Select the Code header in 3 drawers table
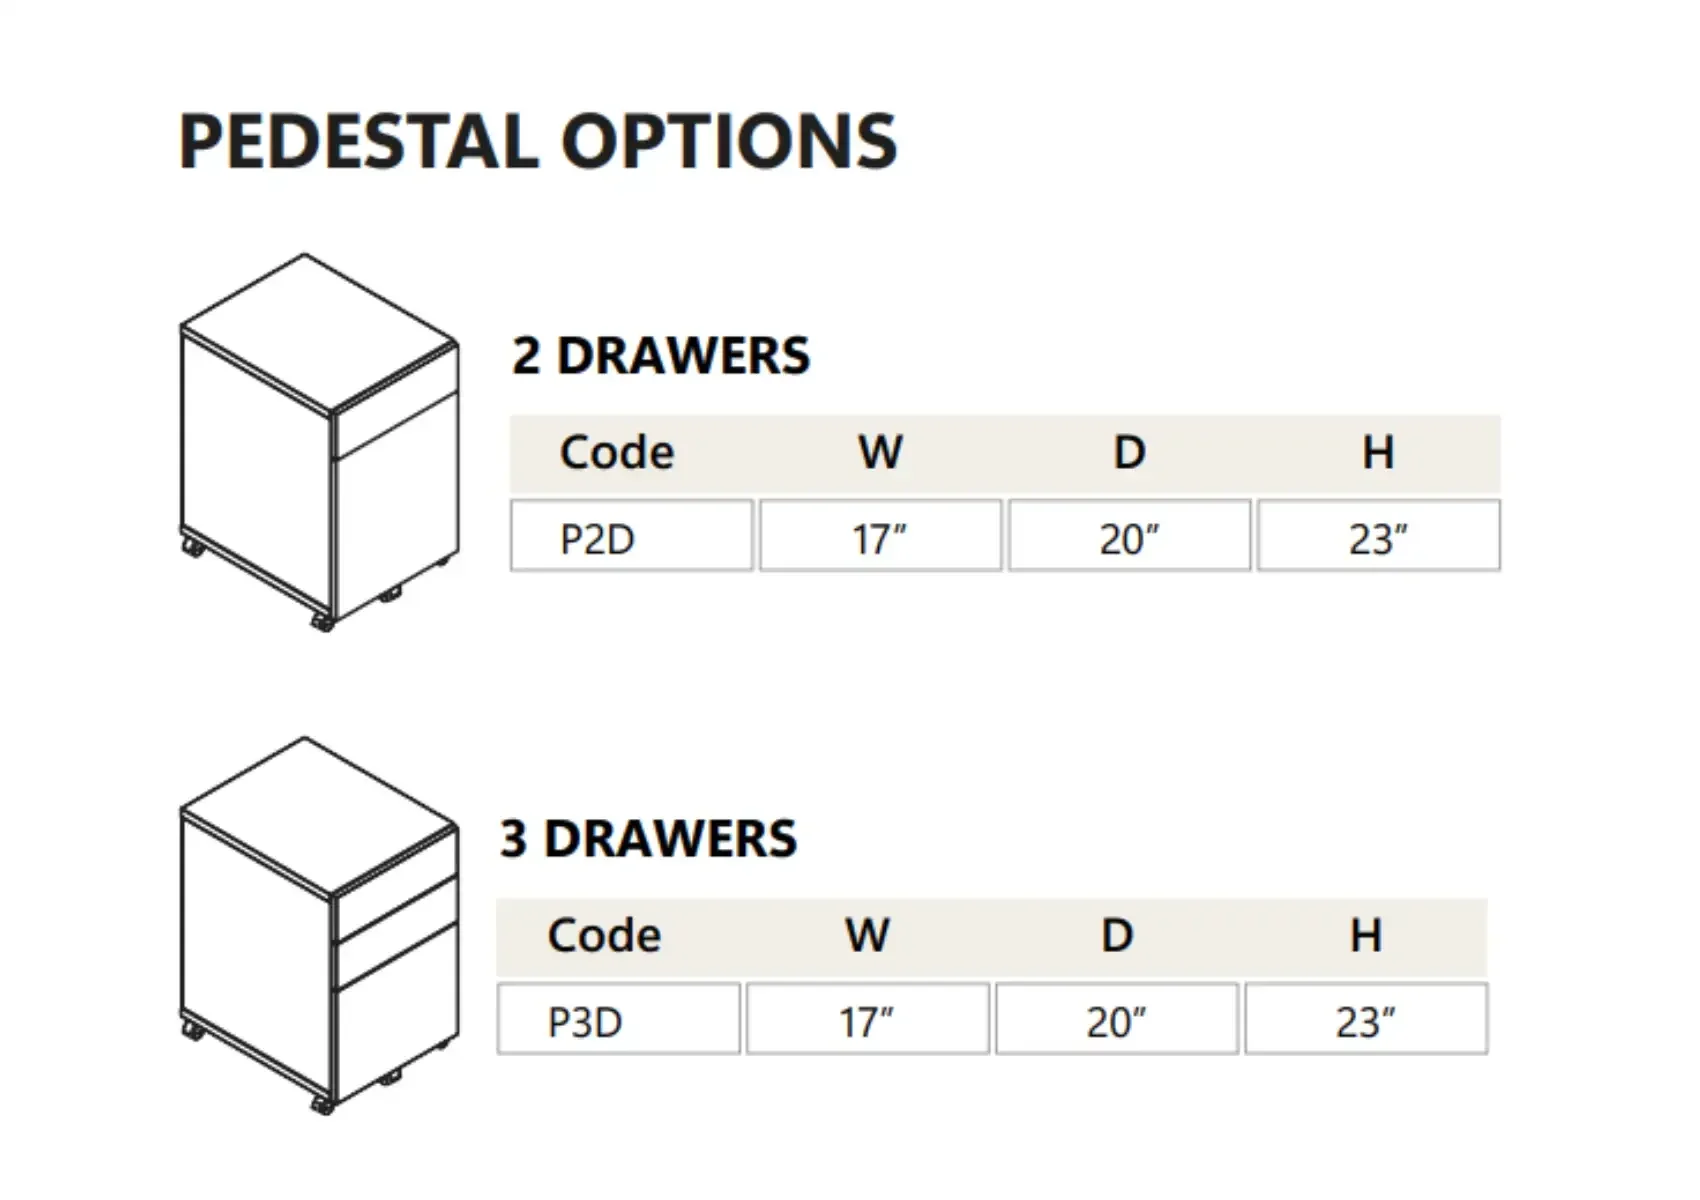 (x=604, y=937)
